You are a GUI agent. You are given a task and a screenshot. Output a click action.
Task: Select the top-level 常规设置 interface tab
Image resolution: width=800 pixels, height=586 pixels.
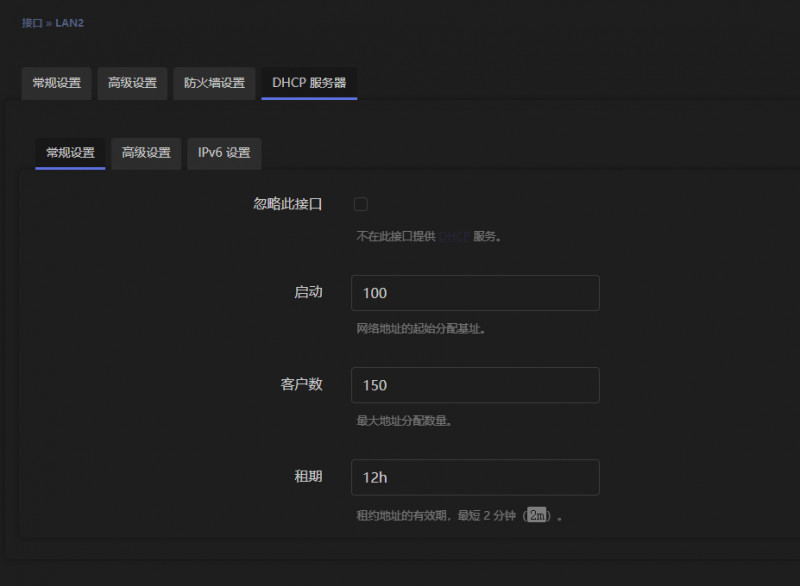tap(56, 83)
